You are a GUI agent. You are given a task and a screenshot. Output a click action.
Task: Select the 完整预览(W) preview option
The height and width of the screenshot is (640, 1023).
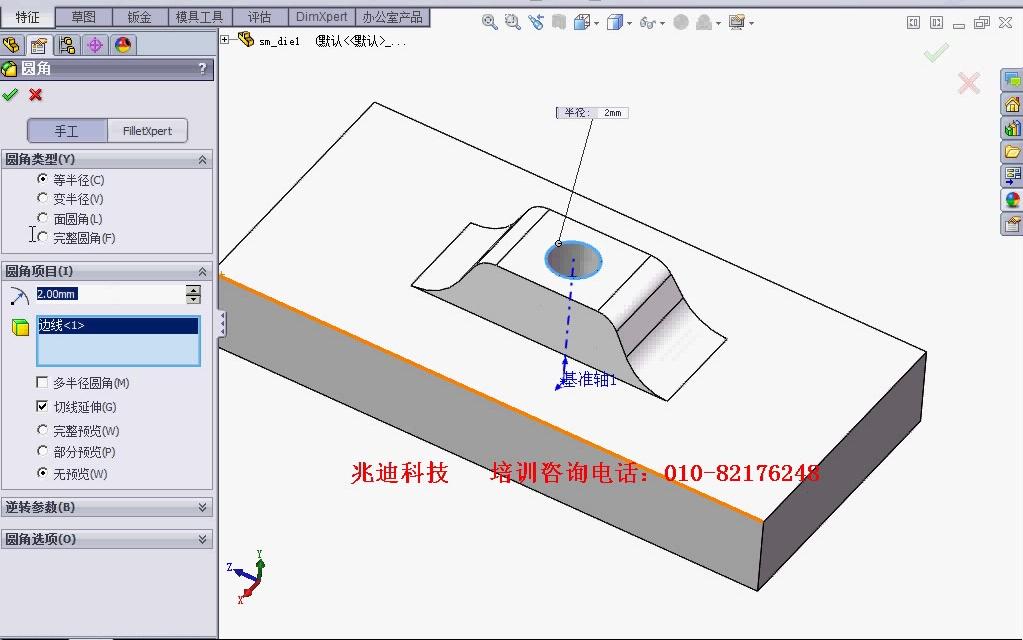point(44,430)
